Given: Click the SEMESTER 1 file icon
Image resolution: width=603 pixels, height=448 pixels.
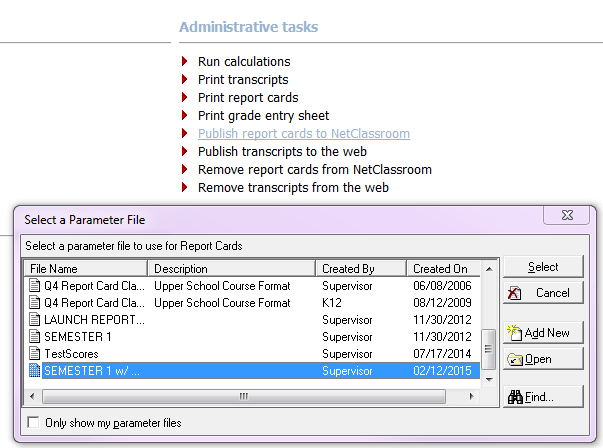Looking at the screenshot, I should click(35, 336).
